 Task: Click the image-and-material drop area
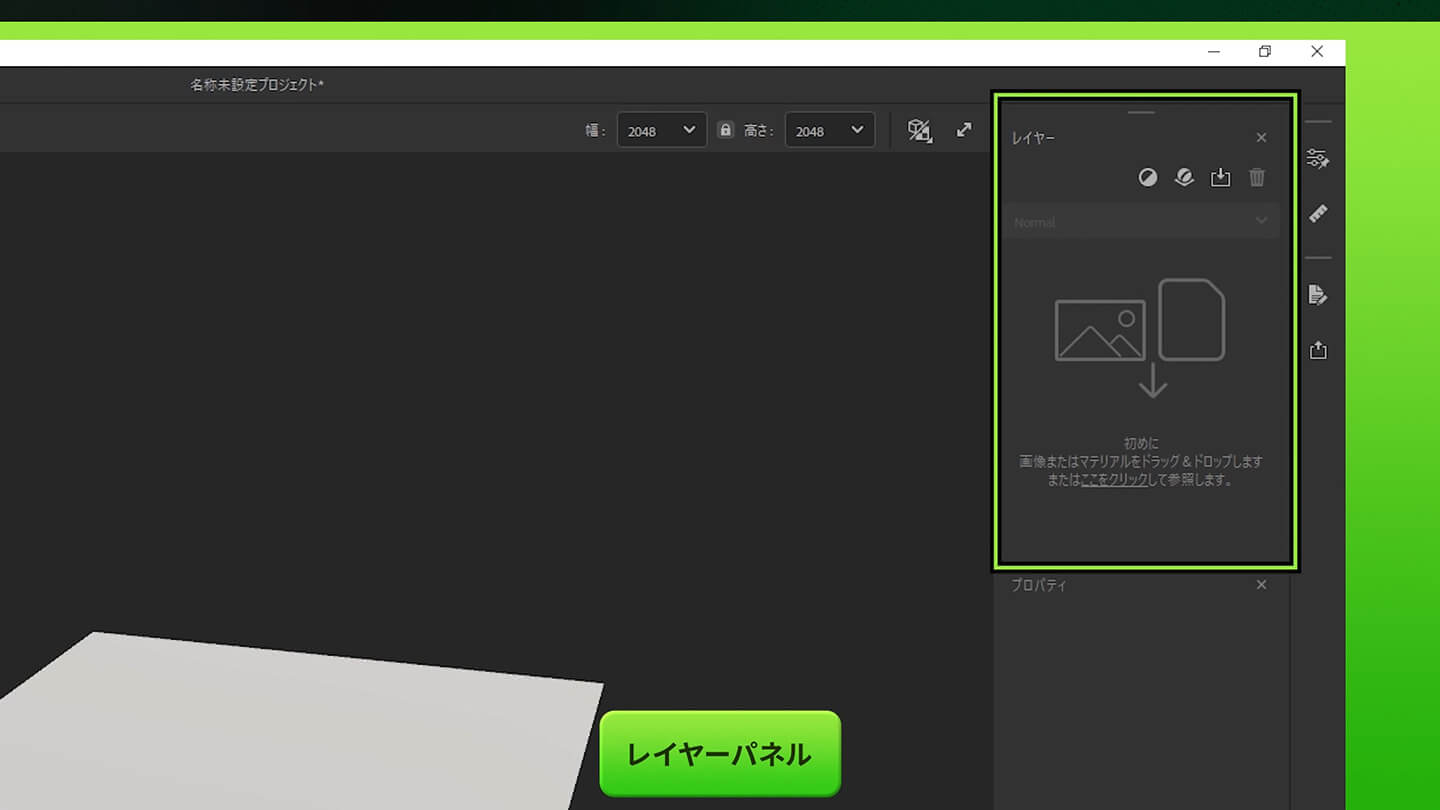(x=1140, y=338)
